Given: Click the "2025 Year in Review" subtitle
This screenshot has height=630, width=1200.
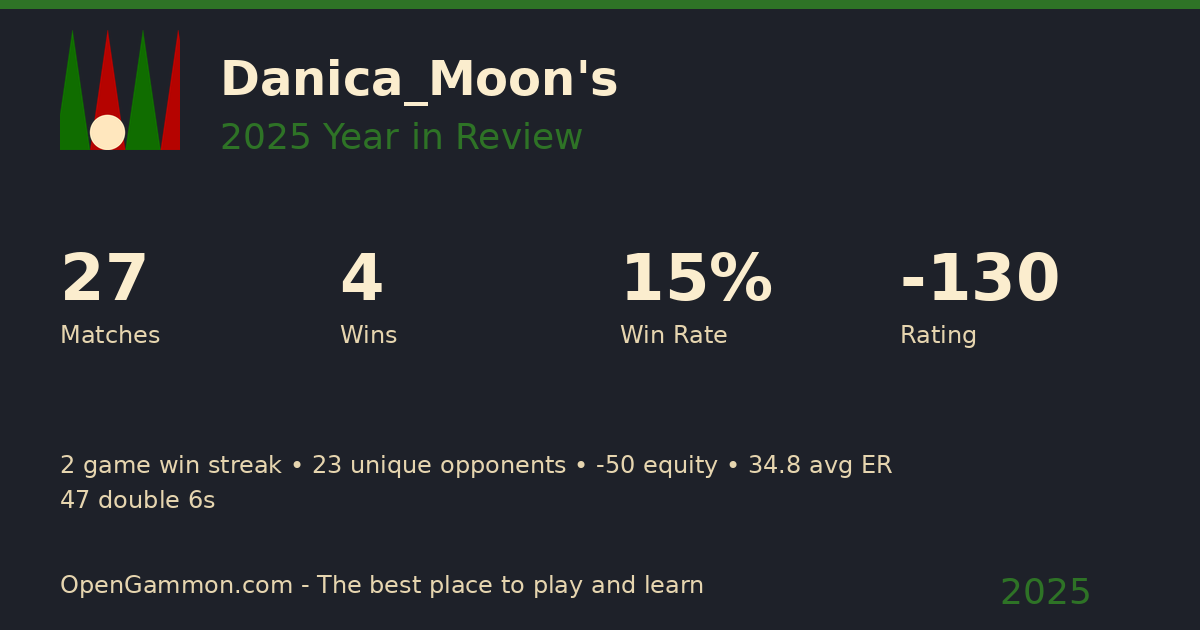Looking at the screenshot, I should pyautogui.click(x=401, y=138).
